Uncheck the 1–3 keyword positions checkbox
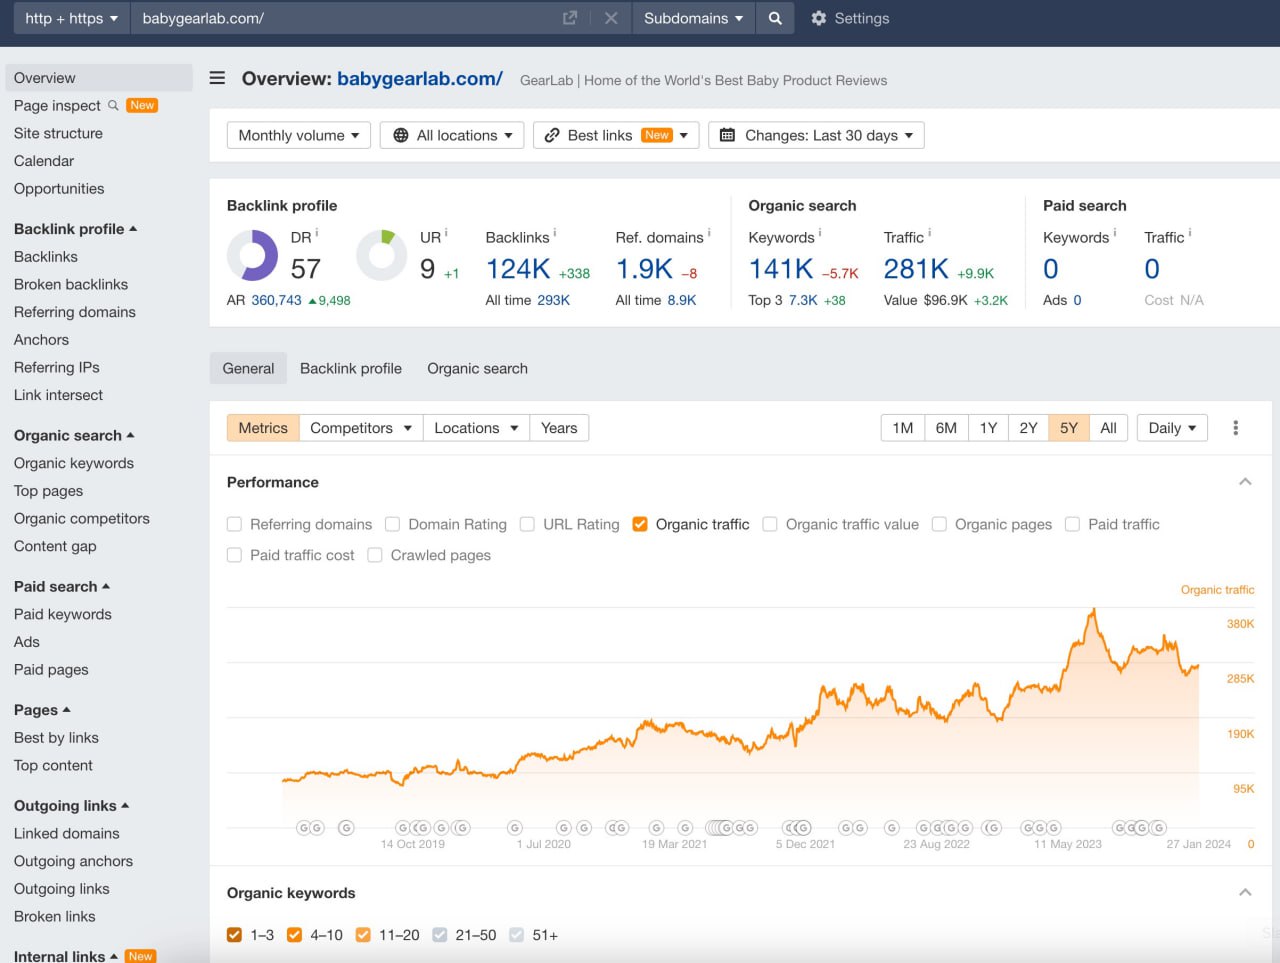 click(235, 935)
